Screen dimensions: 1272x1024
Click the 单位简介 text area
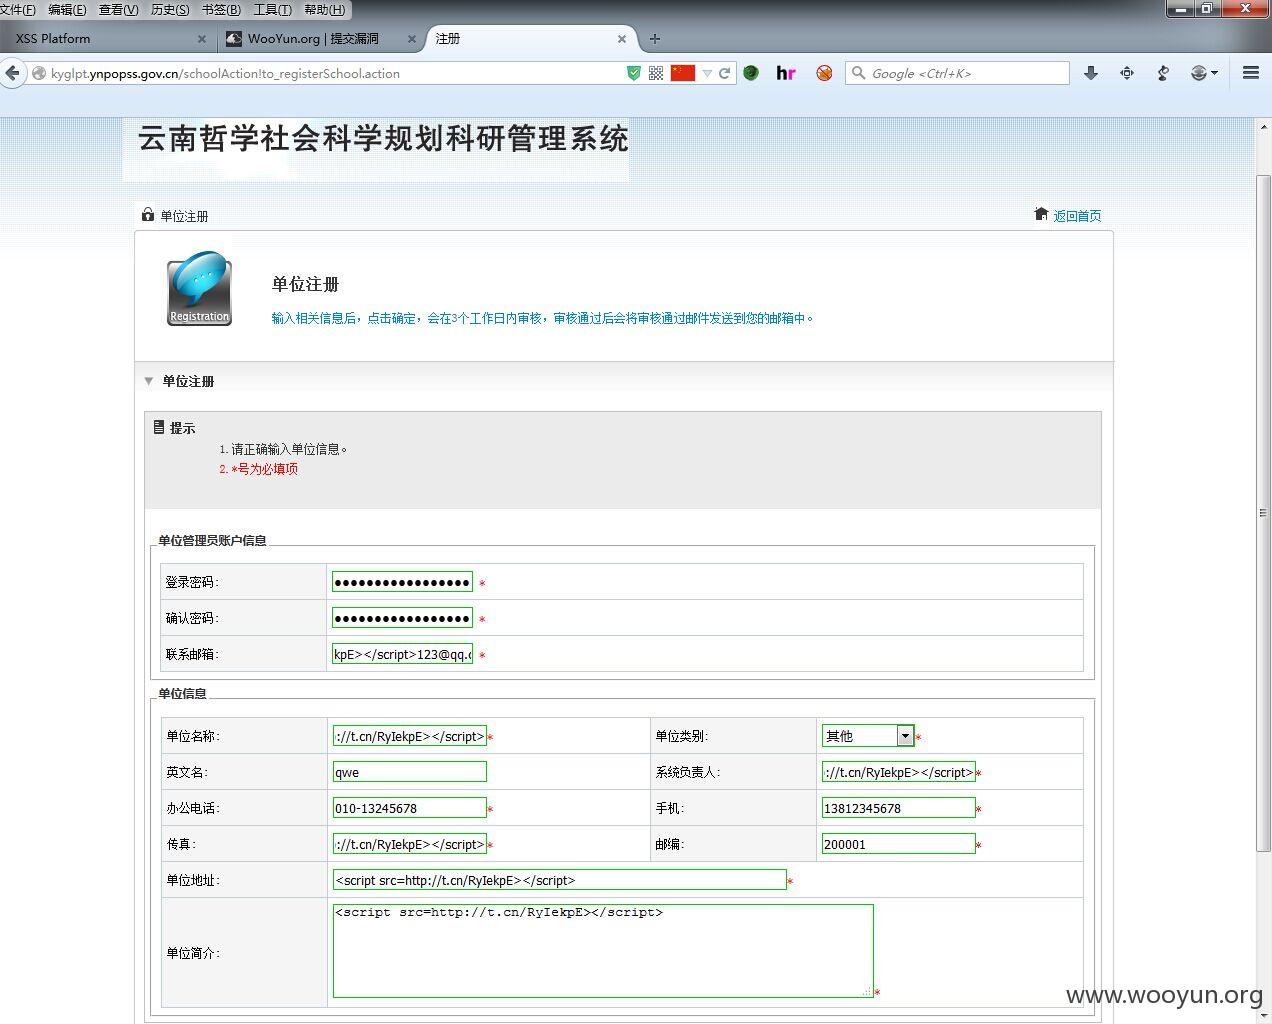click(603, 951)
